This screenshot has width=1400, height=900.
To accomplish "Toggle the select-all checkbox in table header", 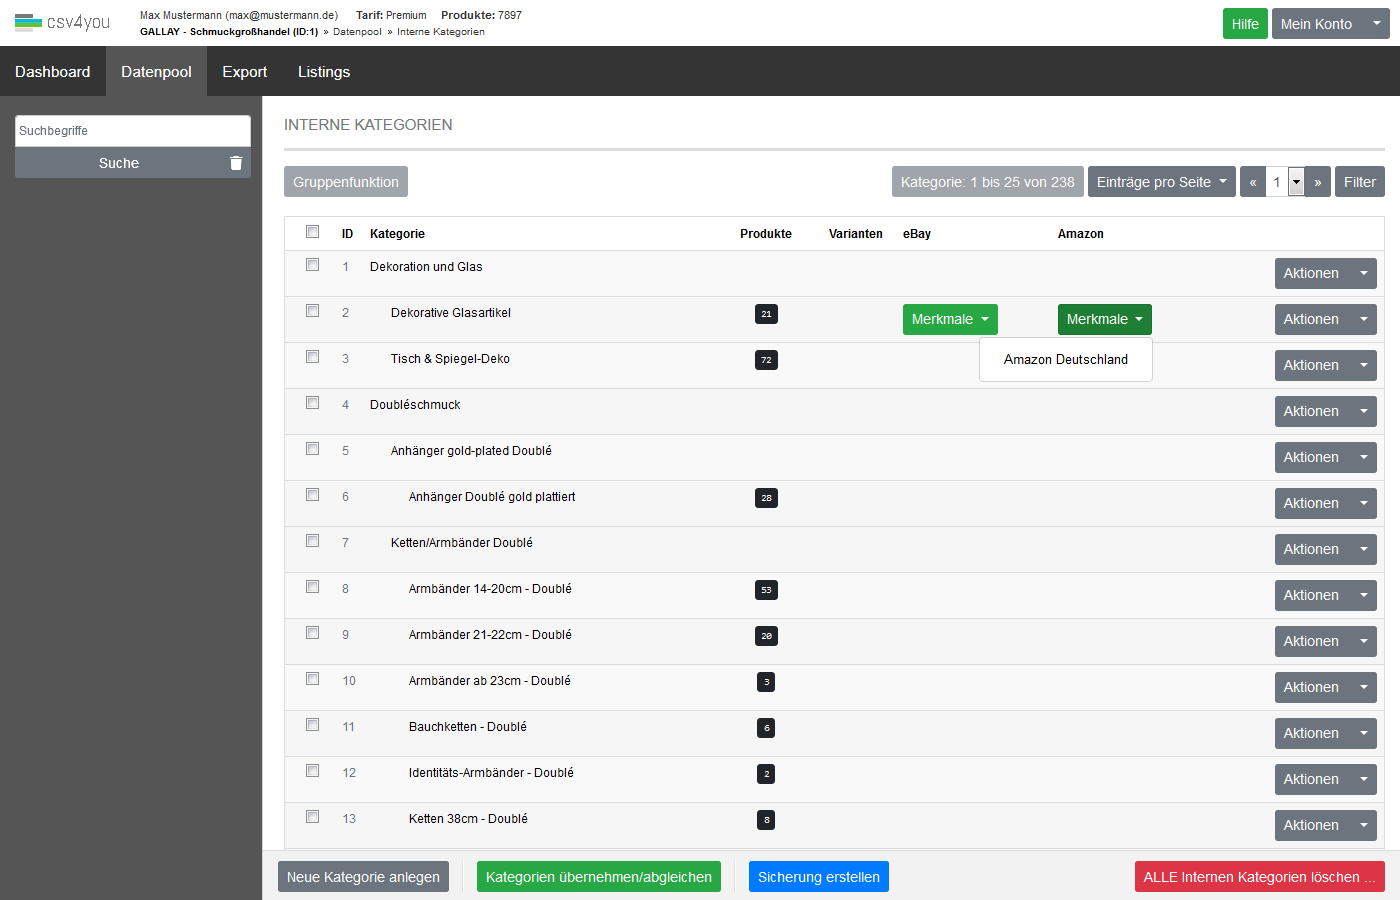I will coord(312,232).
